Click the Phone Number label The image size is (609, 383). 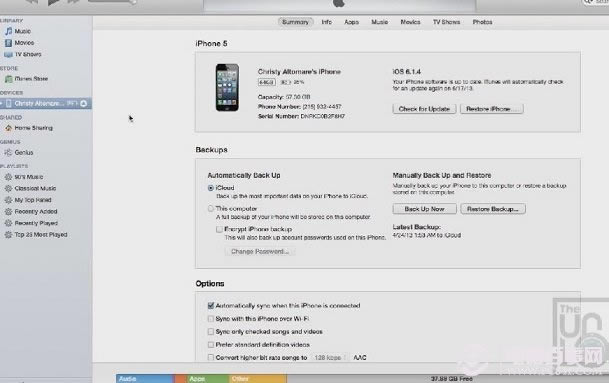click(x=279, y=106)
